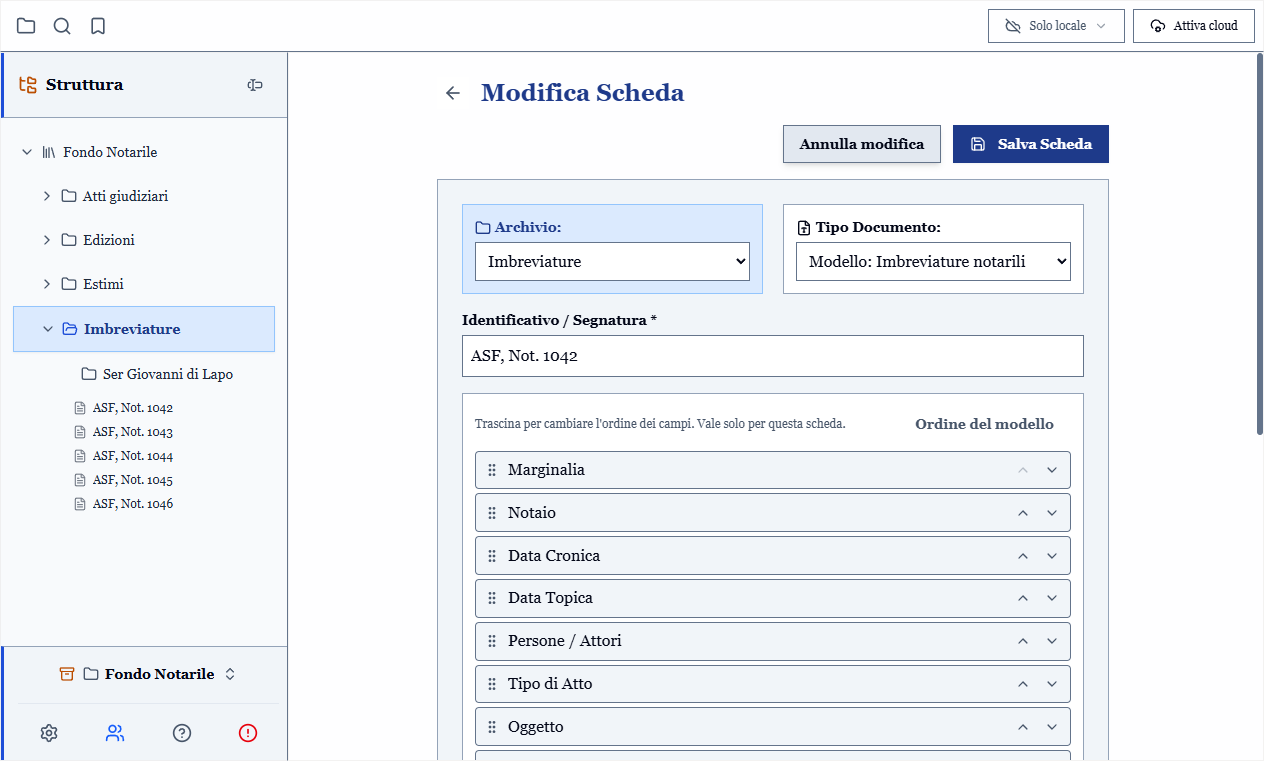Collapse the Struttura sidebar panel icon
1264x761 pixels.
[x=255, y=85]
